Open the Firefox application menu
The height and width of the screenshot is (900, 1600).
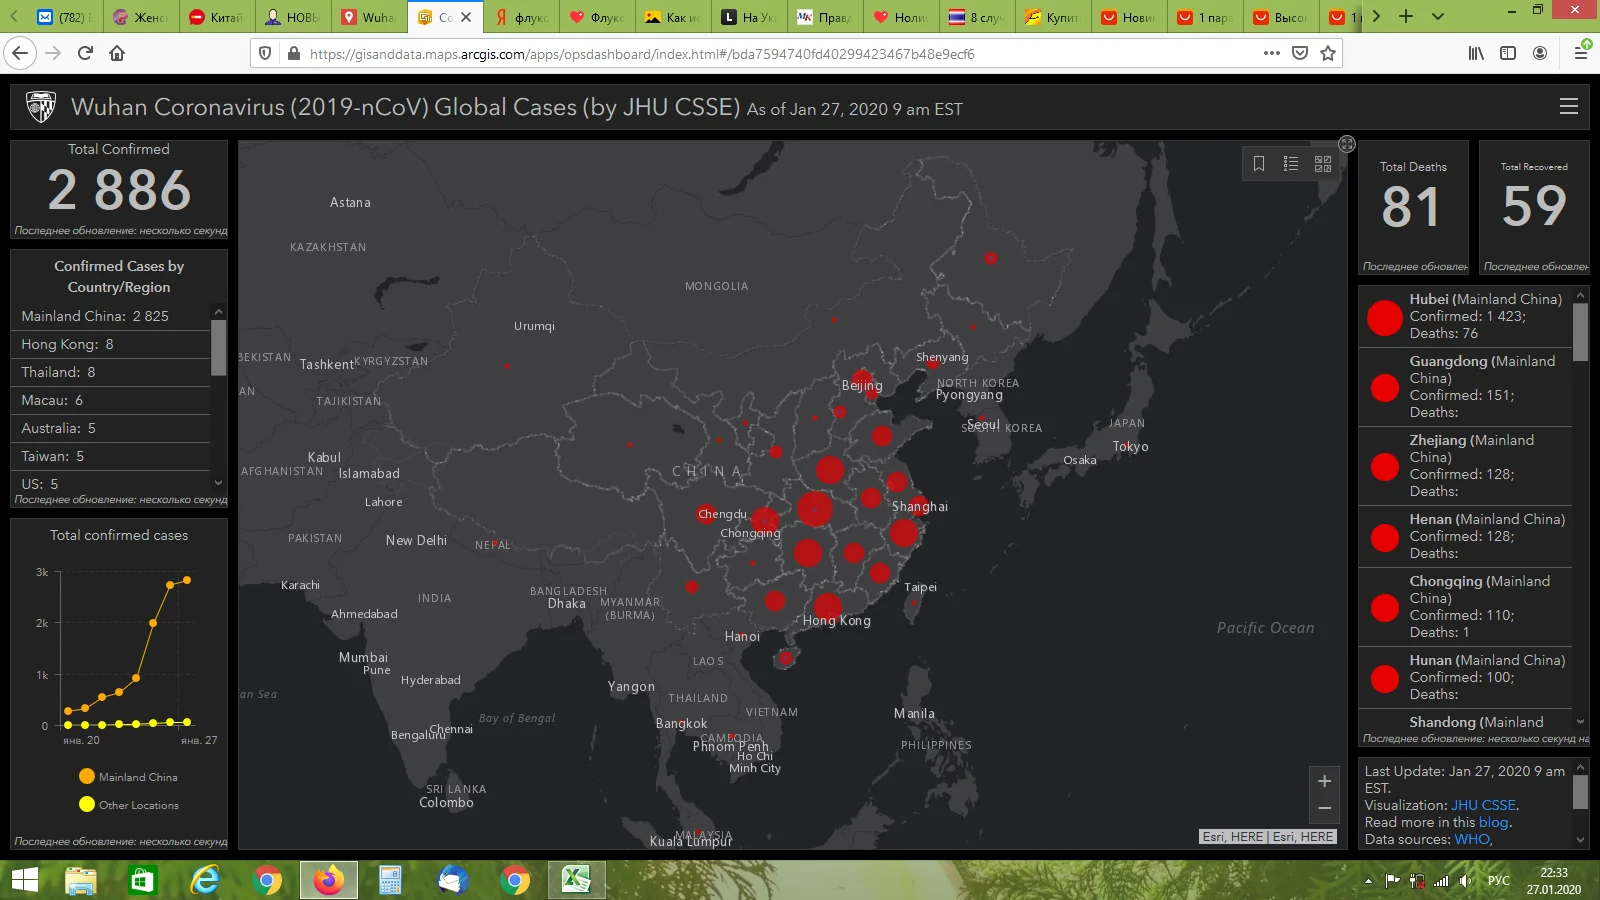(1581, 53)
